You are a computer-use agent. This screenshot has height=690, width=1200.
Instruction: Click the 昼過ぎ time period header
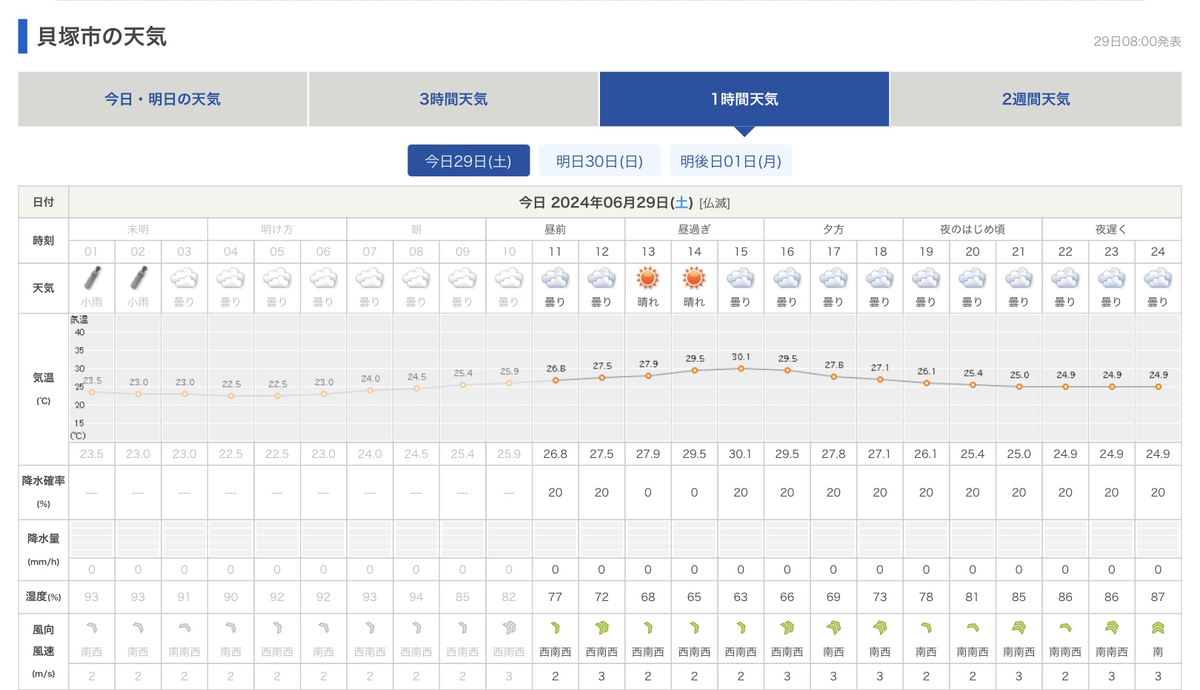[x=694, y=229]
